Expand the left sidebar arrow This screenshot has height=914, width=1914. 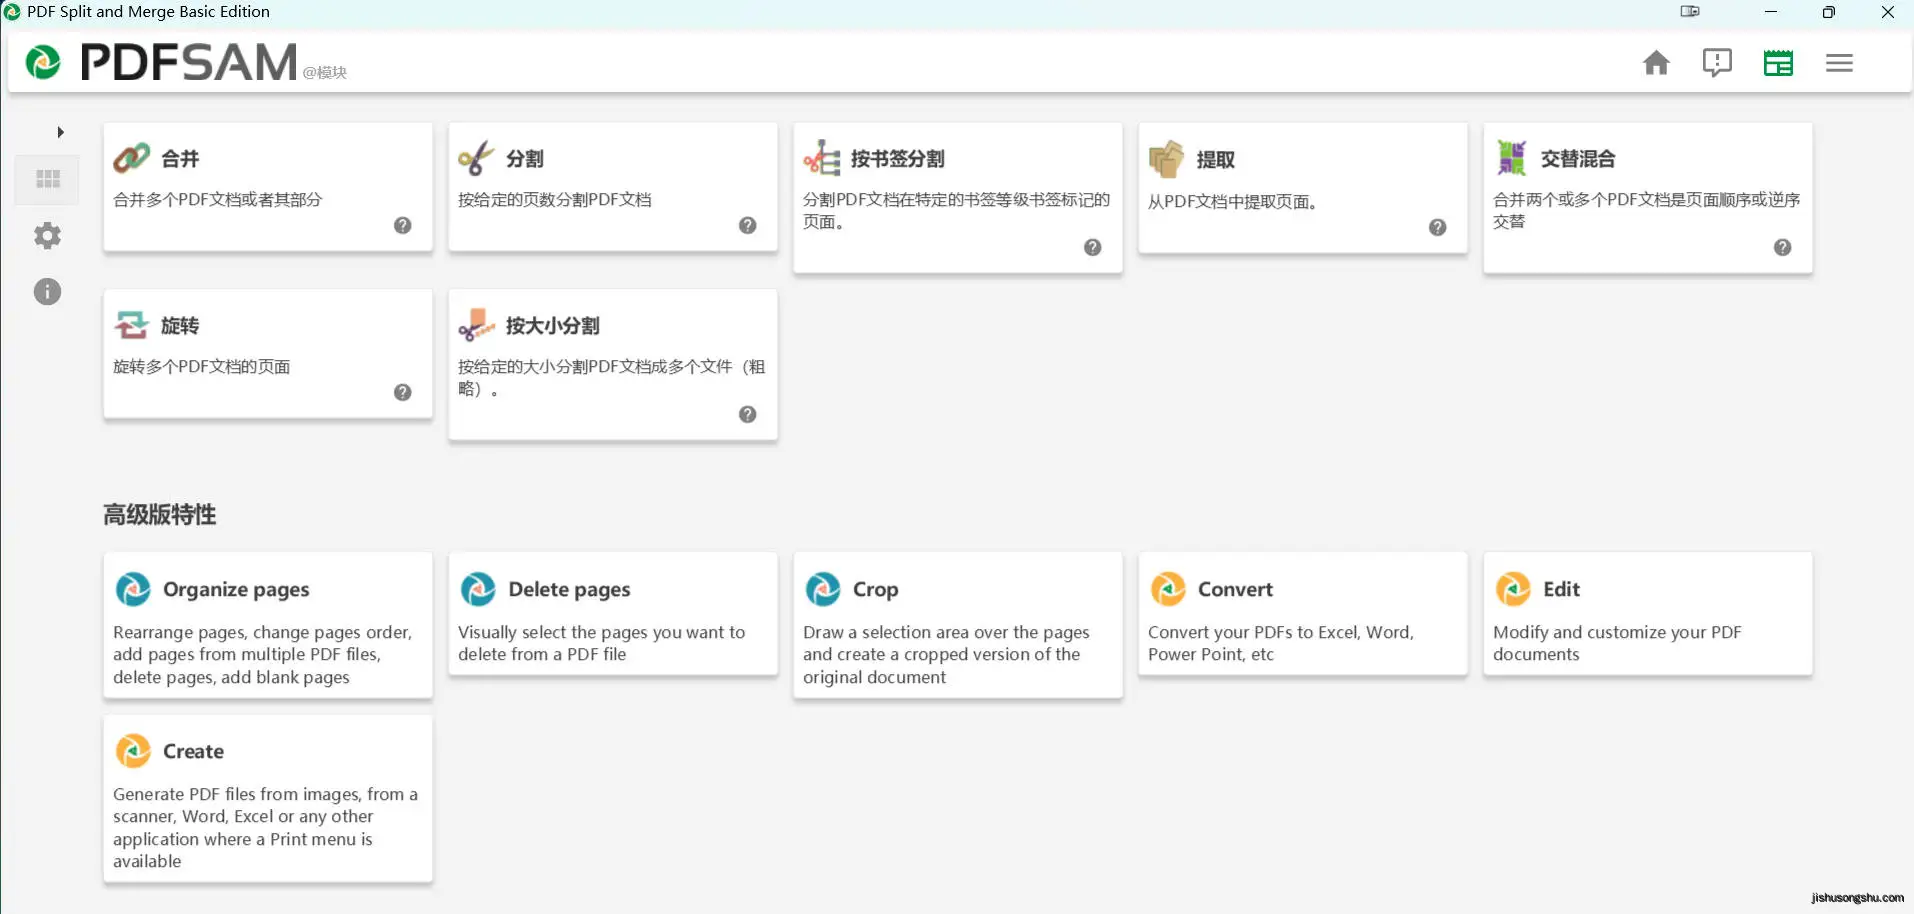point(60,132)
